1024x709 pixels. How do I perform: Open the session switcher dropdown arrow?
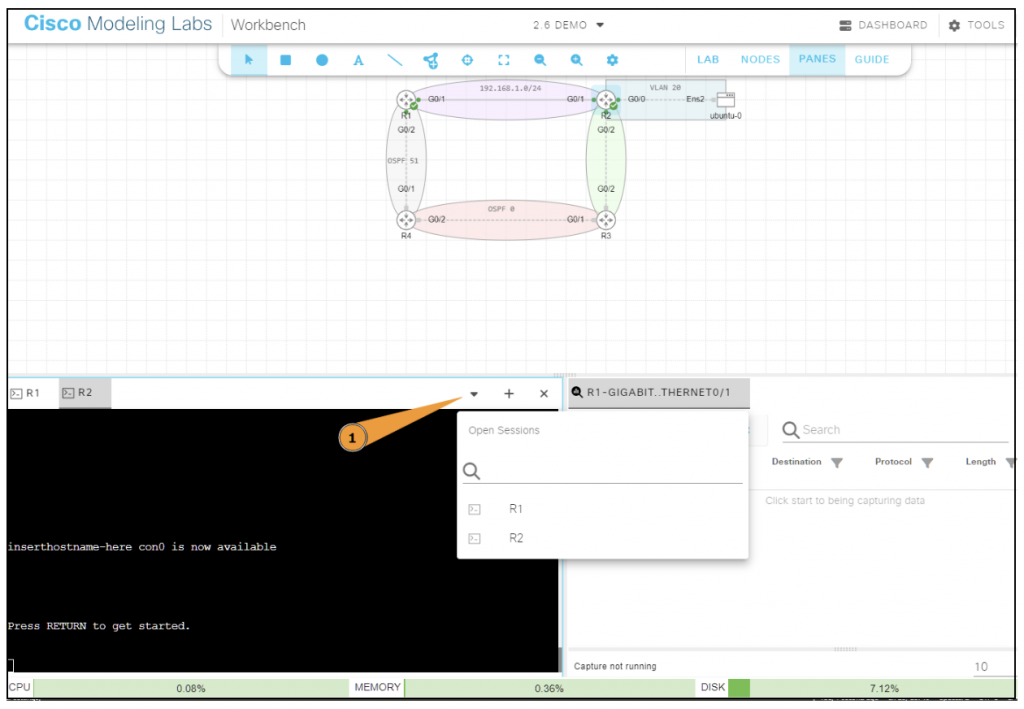(x=473, y=393)
